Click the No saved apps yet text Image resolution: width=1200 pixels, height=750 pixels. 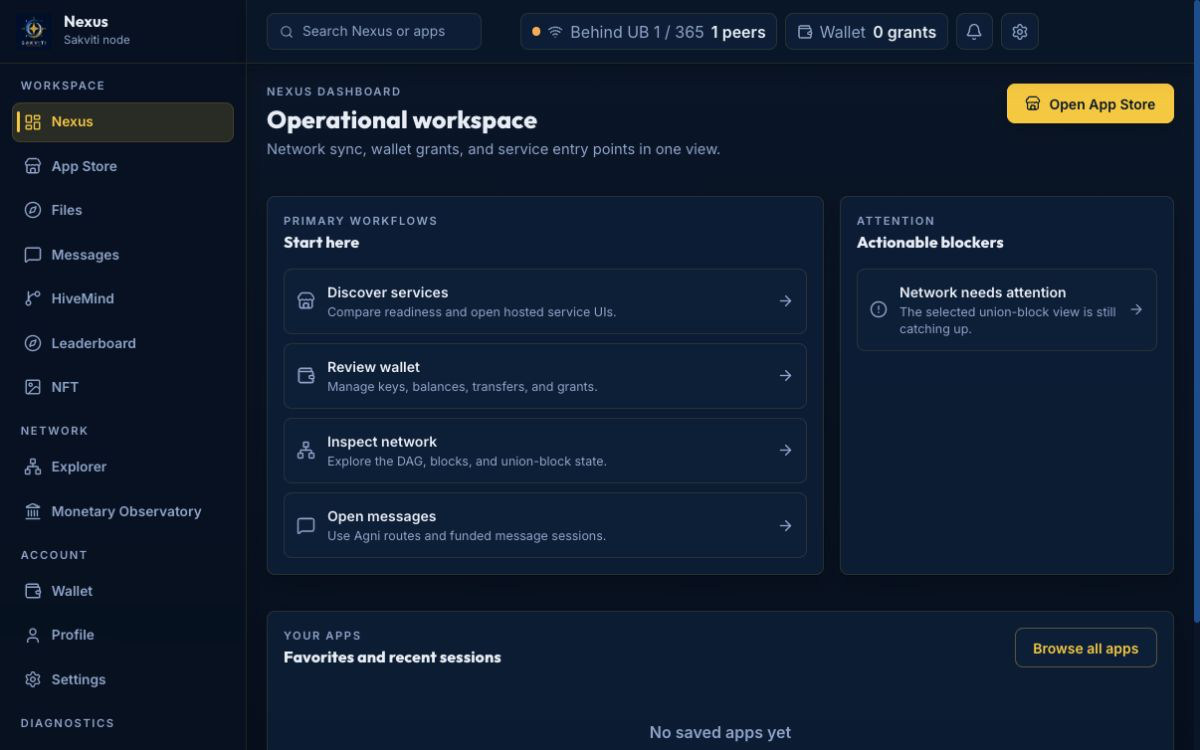pos(720,733)
